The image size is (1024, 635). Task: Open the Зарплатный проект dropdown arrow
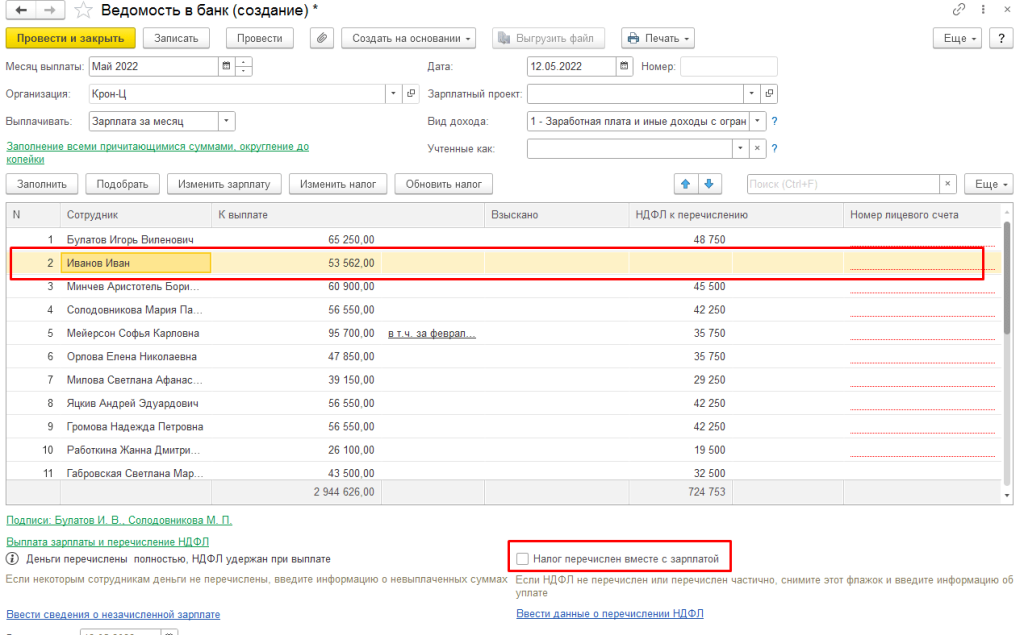click(752, 93)
